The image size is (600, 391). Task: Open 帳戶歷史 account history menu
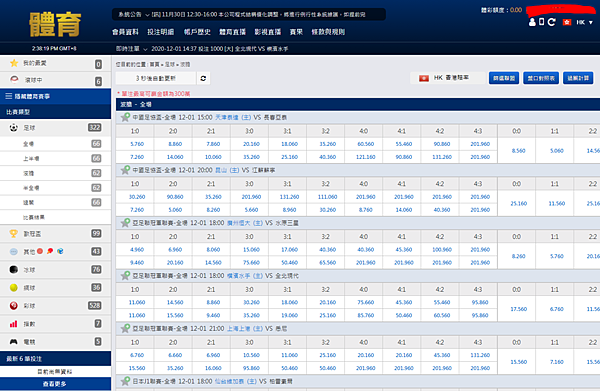point(197,32)
